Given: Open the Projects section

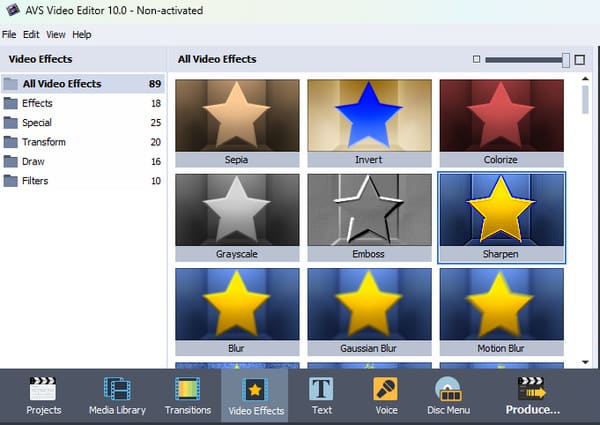Looking at the screenshot, I should click(43, 395).
